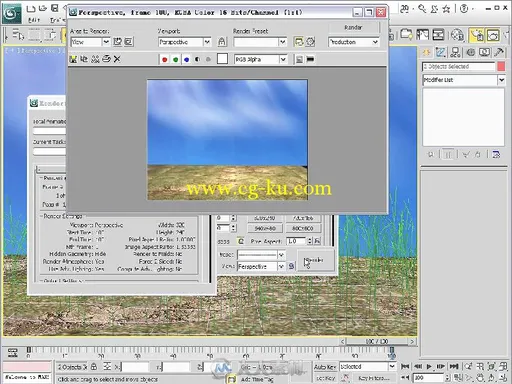
Task: Toggle the Auto Key button
Action: [325, 367]
